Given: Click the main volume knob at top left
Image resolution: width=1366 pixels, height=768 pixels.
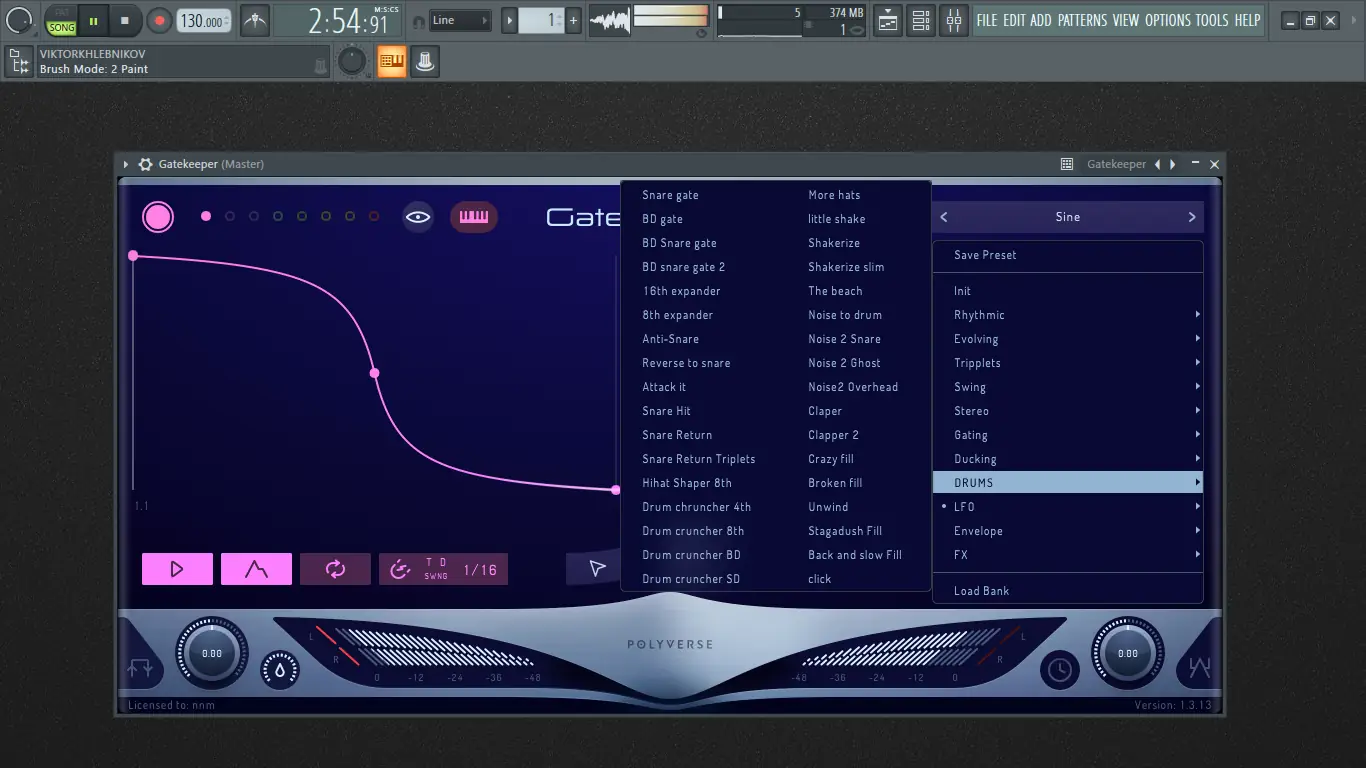Looking at the screenshot, I should pyautogui.click(x=19, y=20).
